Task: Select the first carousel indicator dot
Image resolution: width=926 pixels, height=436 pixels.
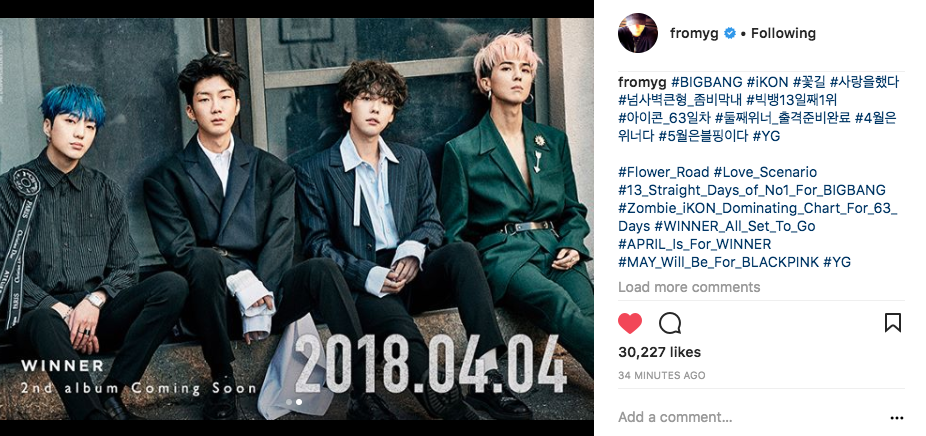Action: coord(289,402)
